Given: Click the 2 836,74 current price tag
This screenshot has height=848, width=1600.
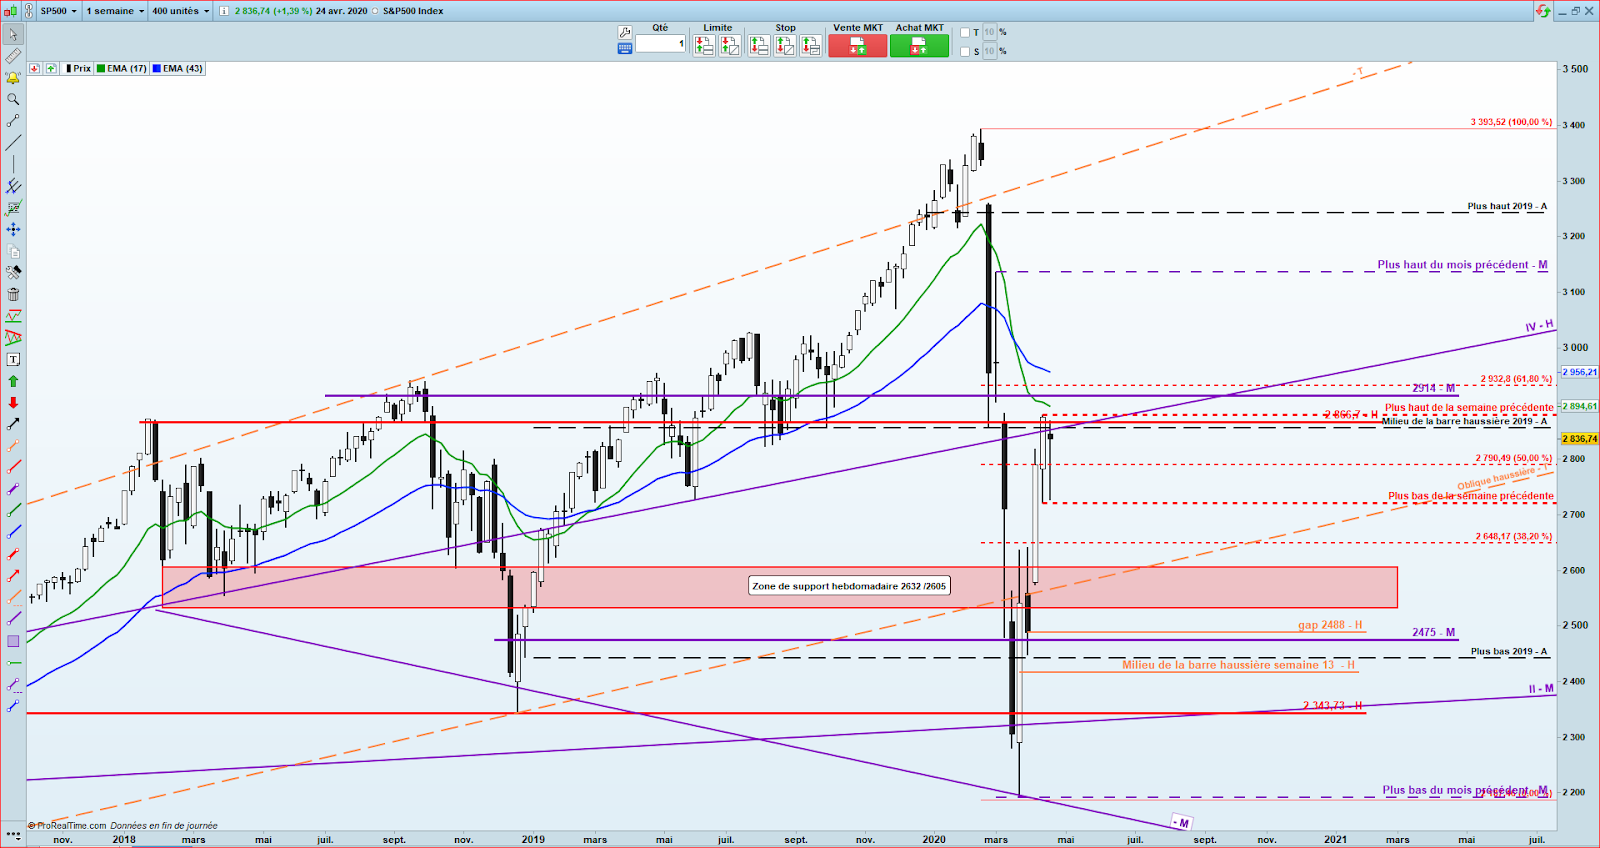Looking at the screenshot, I should click(x=1579, y=439).
